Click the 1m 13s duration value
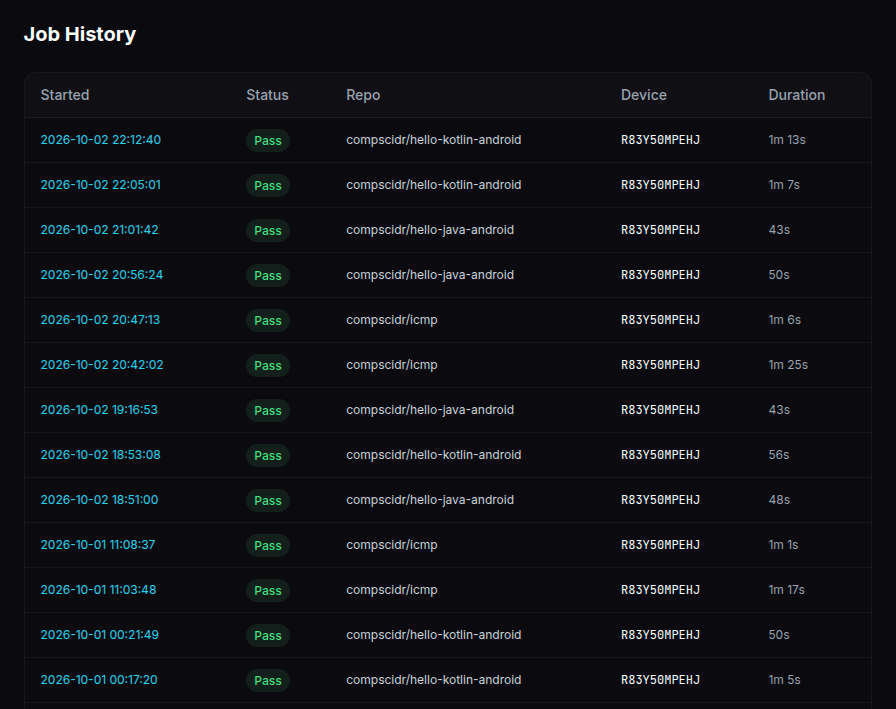896x709 pixels. click(787, 140)
